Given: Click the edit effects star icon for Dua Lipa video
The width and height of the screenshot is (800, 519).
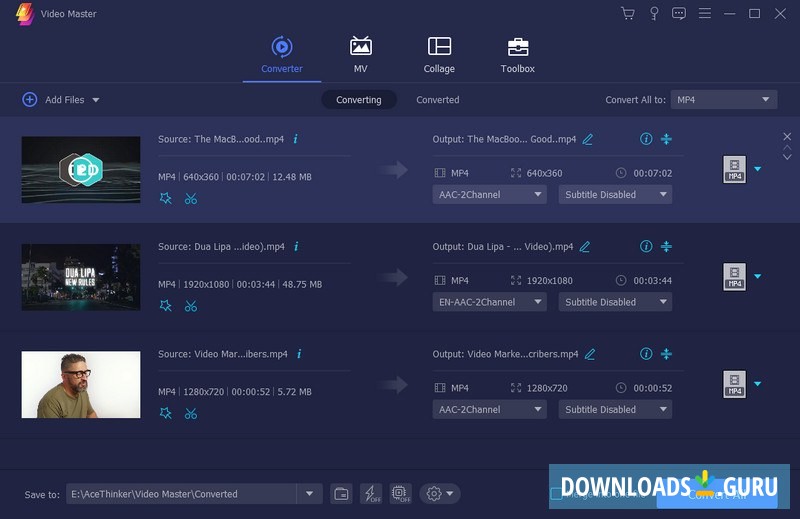Looking at the screenshot, I should click(x=166, y=305).
